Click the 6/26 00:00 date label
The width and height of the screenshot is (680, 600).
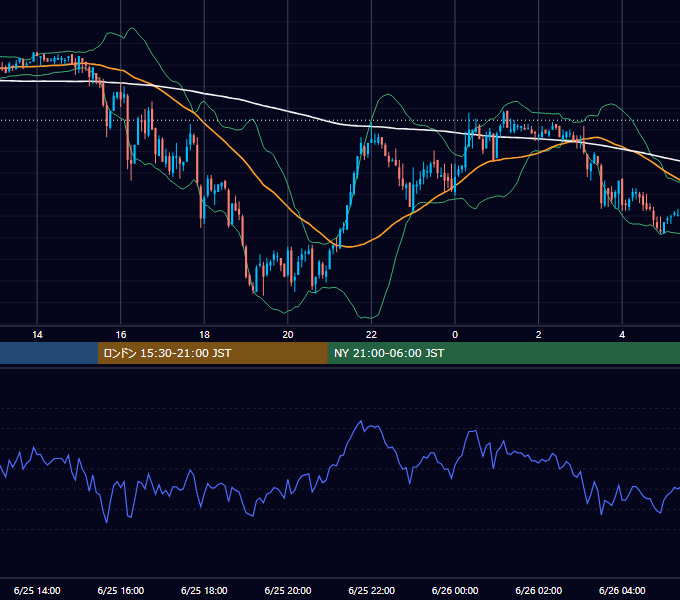pos(455,590)
